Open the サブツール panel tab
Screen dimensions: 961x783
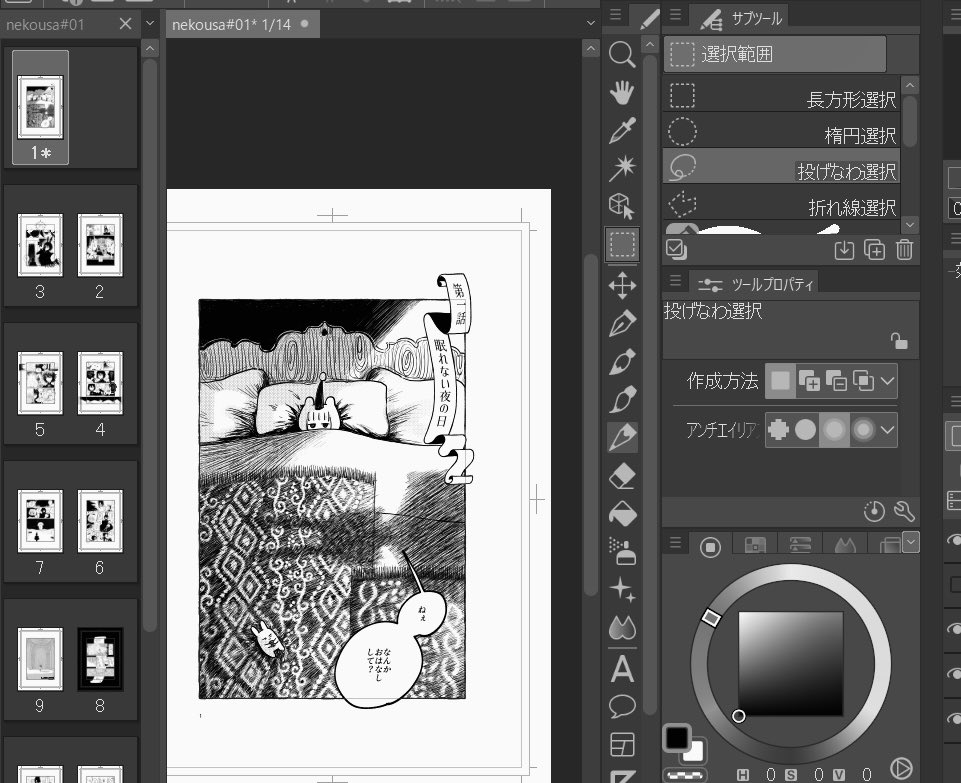point(740,18)
